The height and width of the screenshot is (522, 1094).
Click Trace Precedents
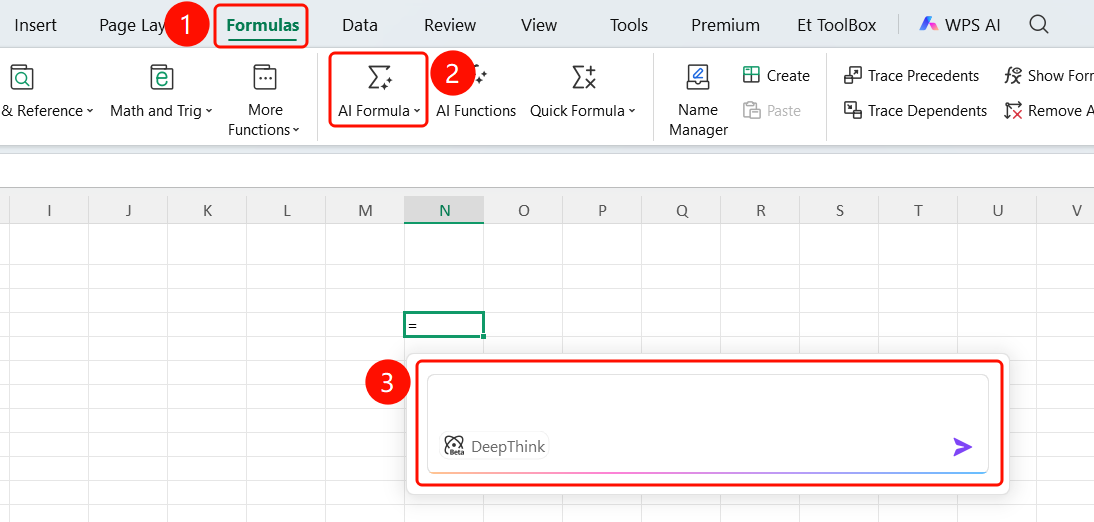(911, 75)
